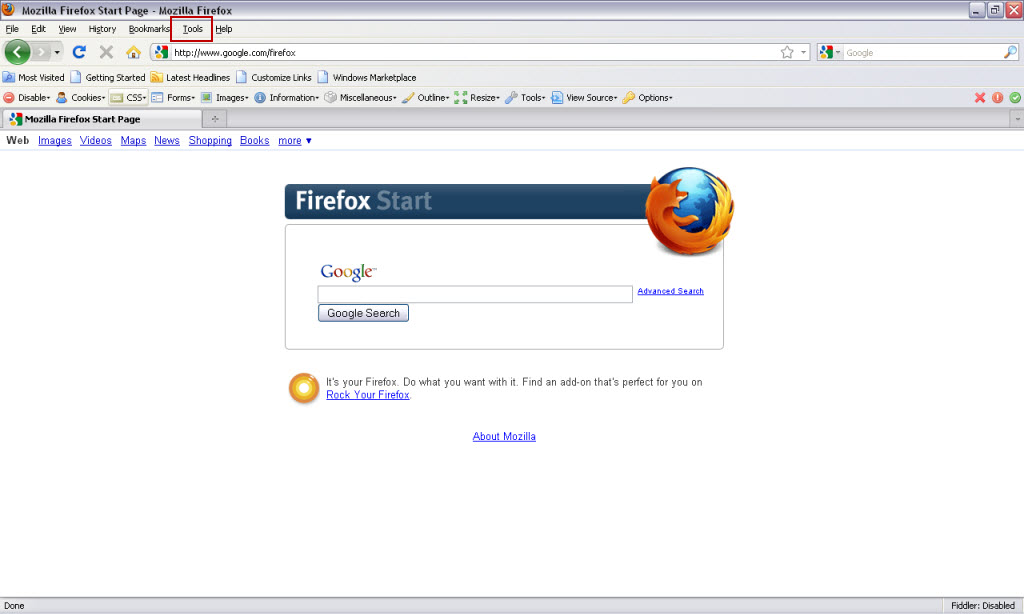The image size is (1024, 614).
Task: Open Most Visited bookmarks folder
Action: 34,77
